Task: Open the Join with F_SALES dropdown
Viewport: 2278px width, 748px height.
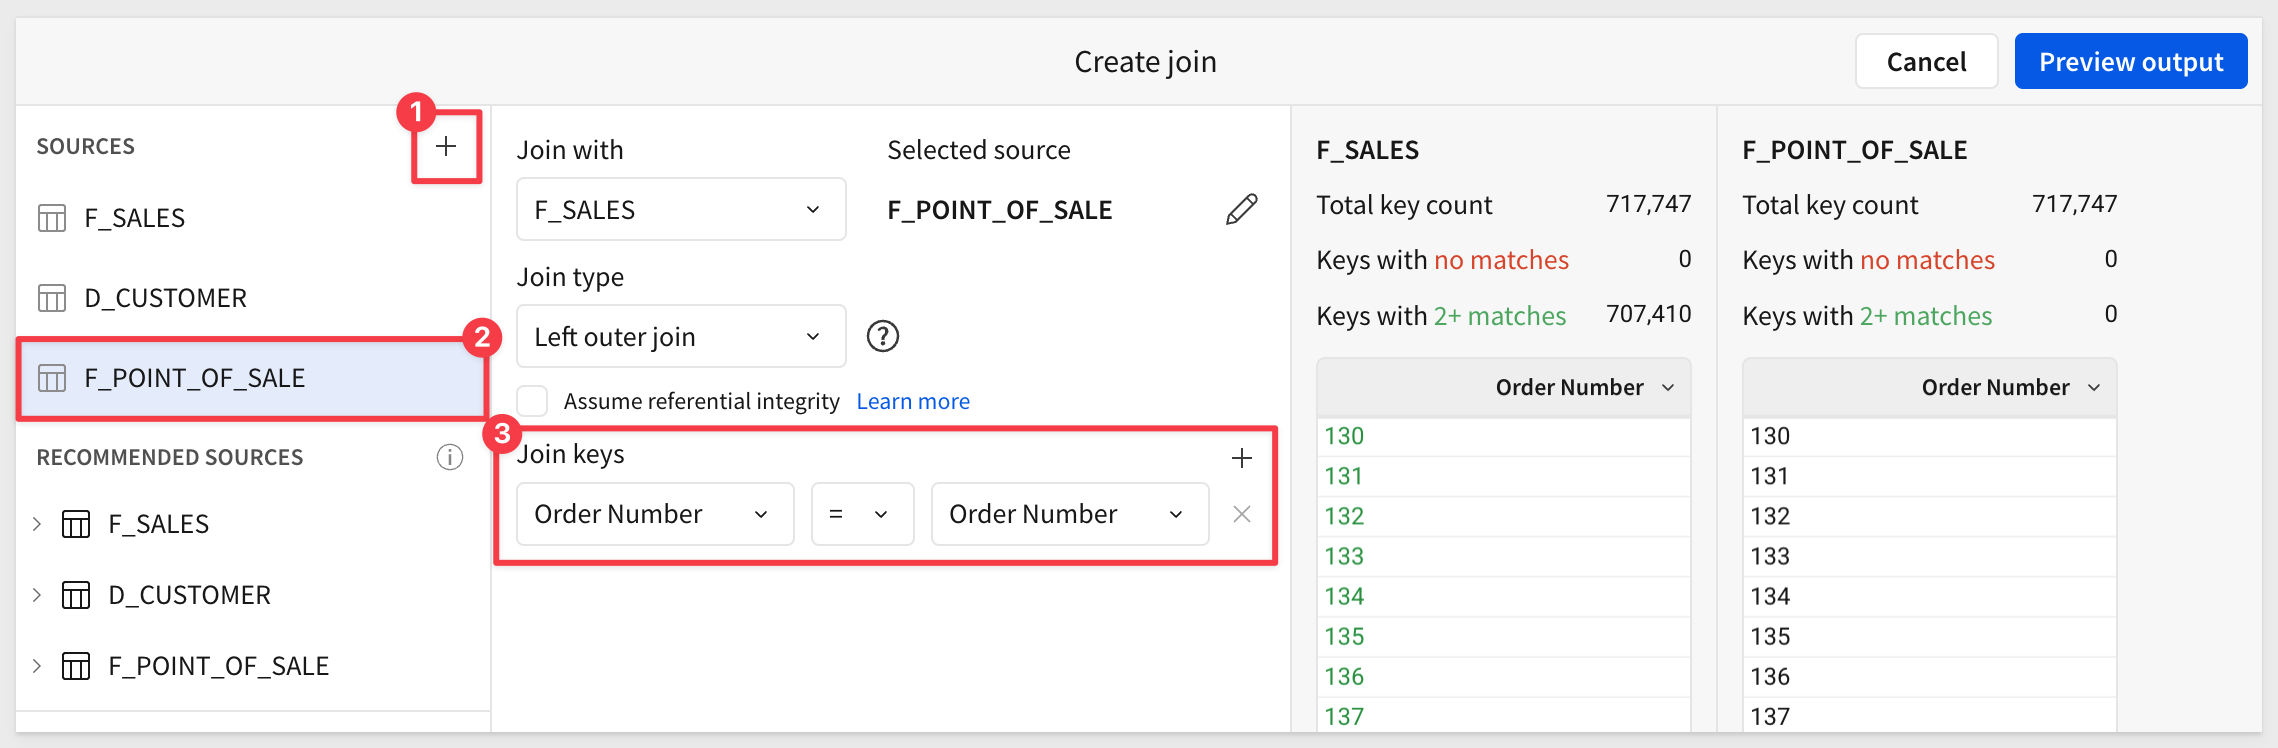Action: (x=680, y=210)
